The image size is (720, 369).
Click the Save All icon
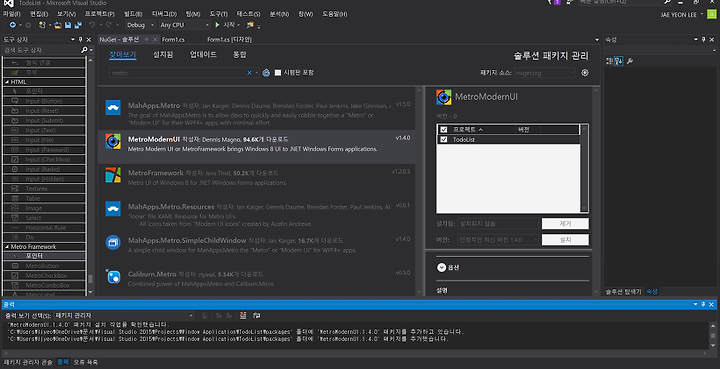pyautogui.click(x=78, y=25)
